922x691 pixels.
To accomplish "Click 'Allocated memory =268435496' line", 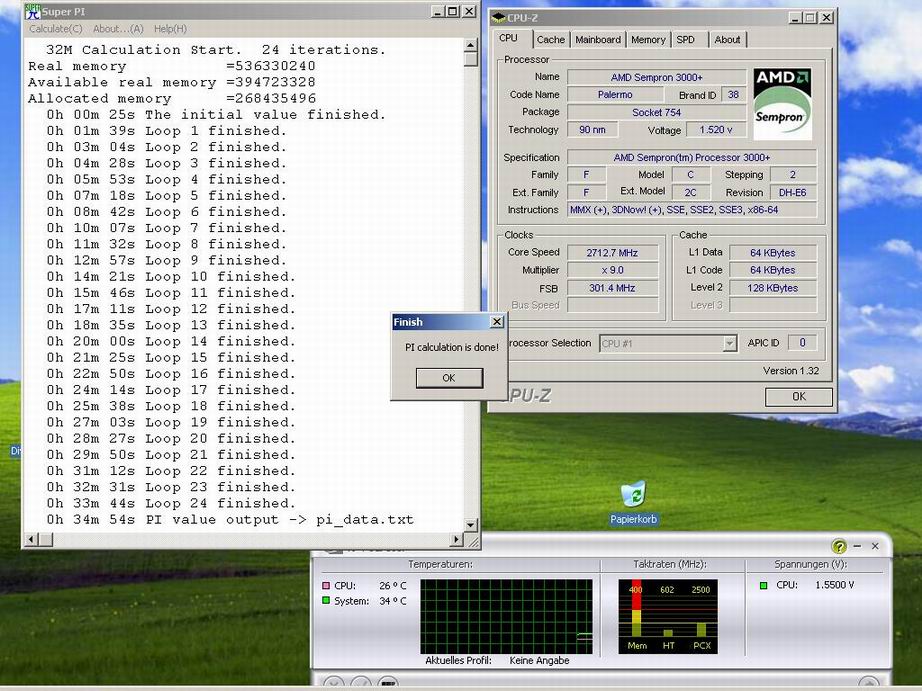I will (x=172, y=98).
